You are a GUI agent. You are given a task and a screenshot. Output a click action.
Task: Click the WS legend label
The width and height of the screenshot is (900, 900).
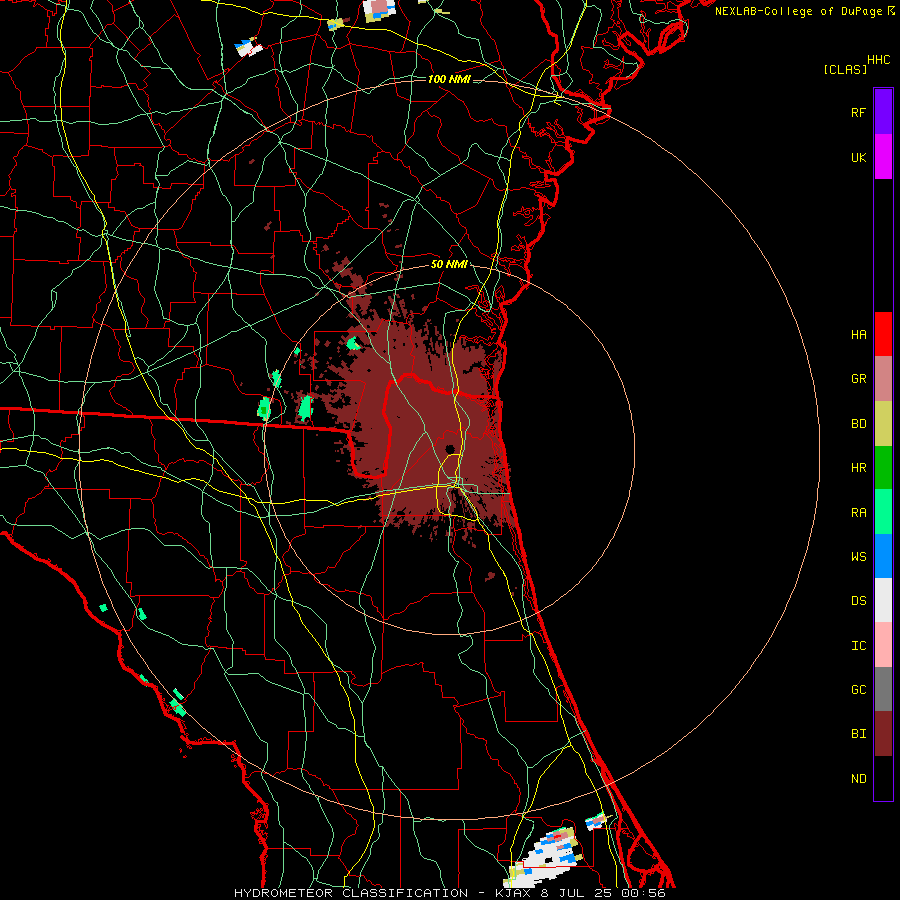click(x=858, y=556)
